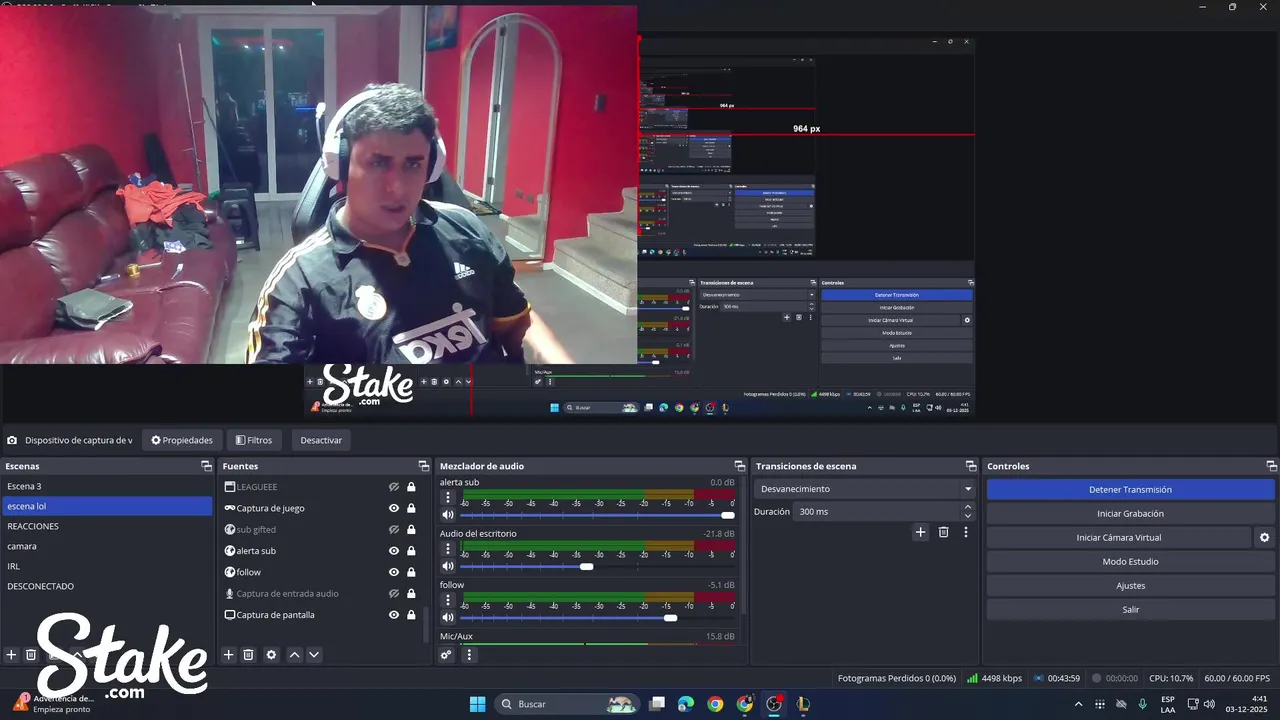Open transition properties three-dot menu
The width and height of the screenshot is (1280, 720).
(x=965, y=532)
